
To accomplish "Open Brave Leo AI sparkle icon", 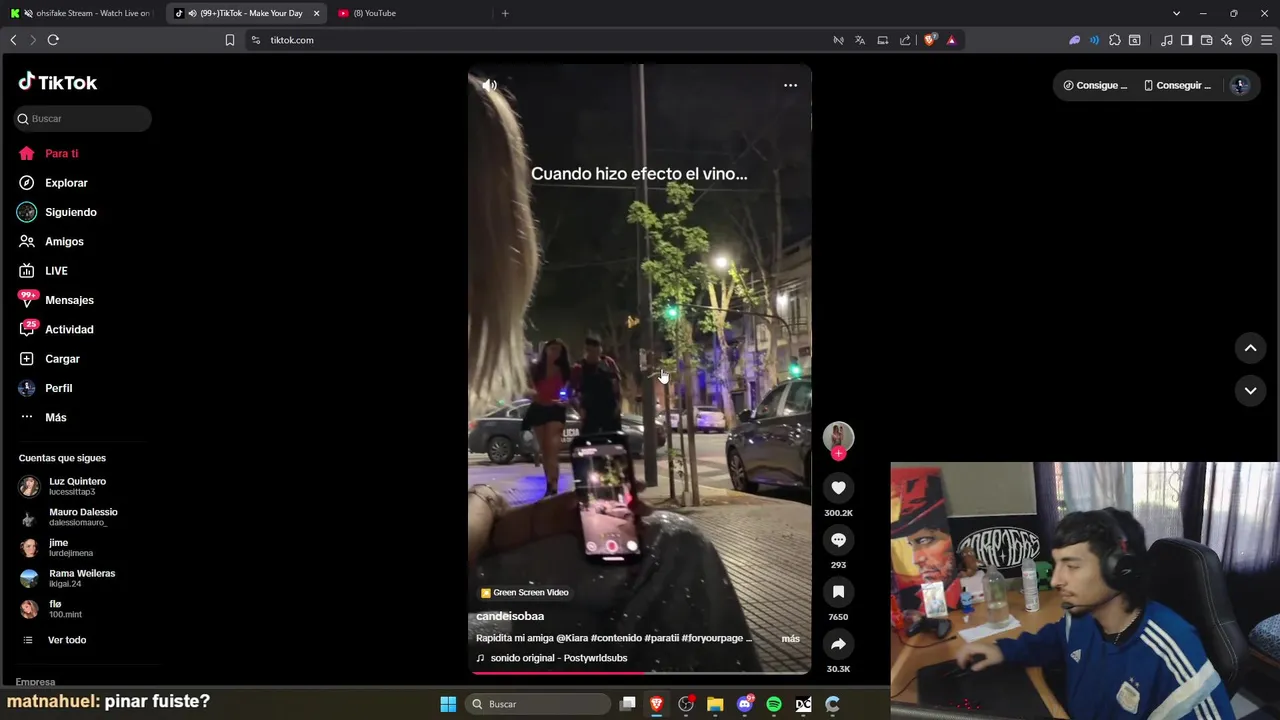I will point(1226,40).
